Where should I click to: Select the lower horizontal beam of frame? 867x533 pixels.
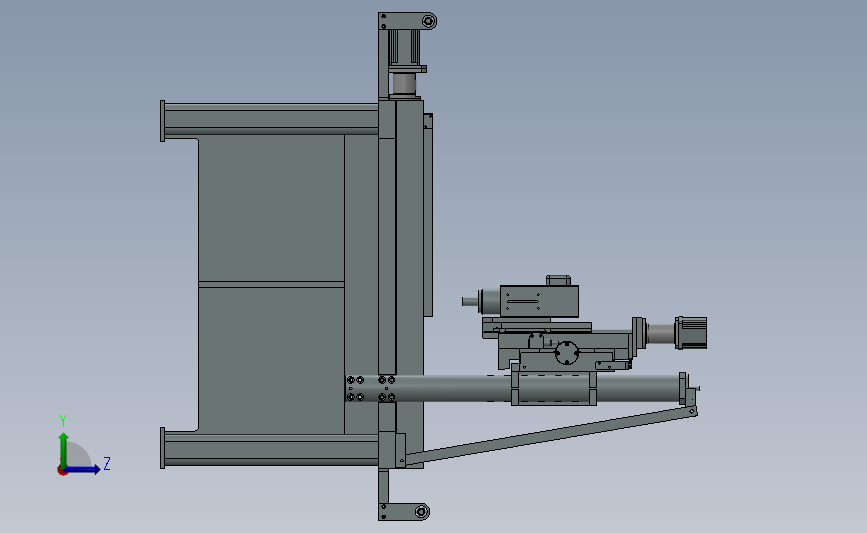[x=271, y=449]
